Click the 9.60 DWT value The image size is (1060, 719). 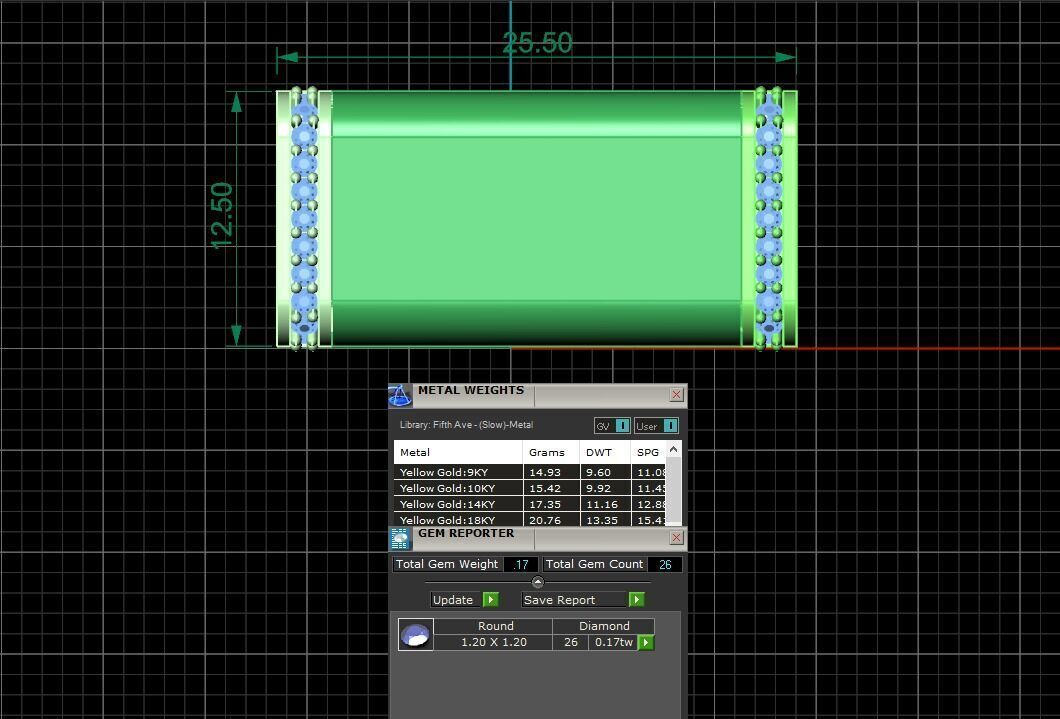[598, 472]
